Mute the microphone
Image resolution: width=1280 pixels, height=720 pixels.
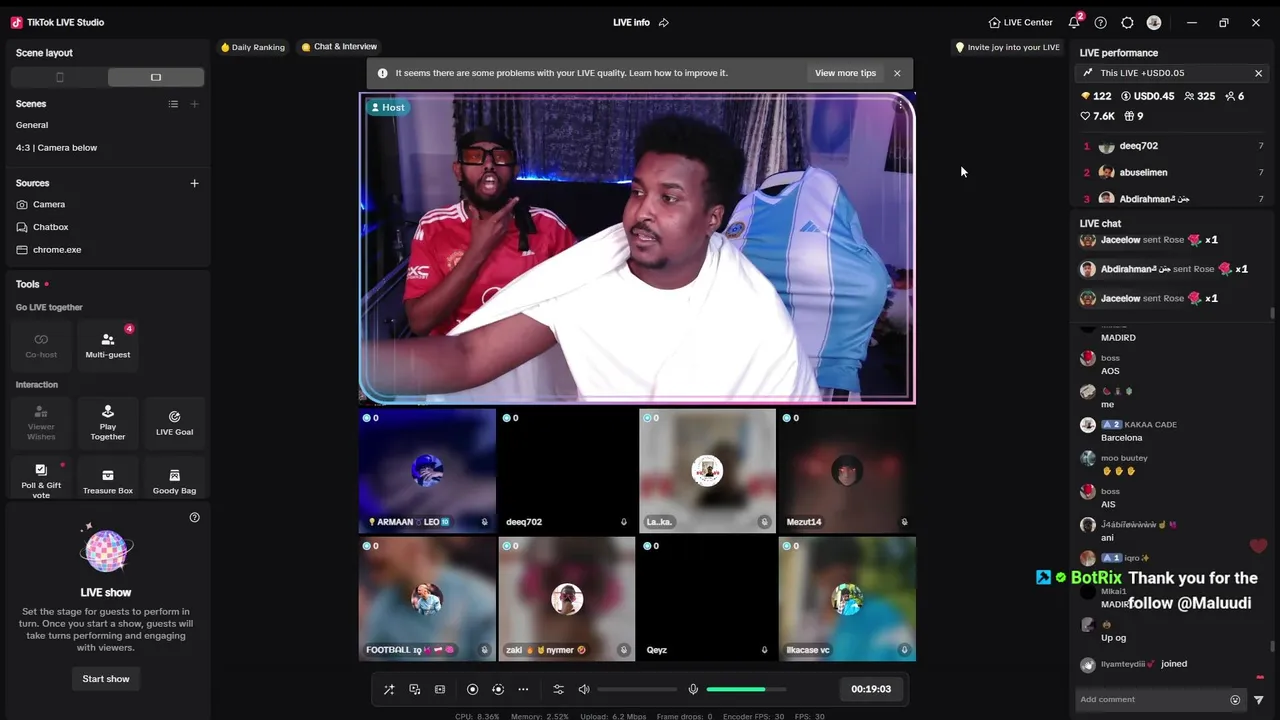[693, 689]
